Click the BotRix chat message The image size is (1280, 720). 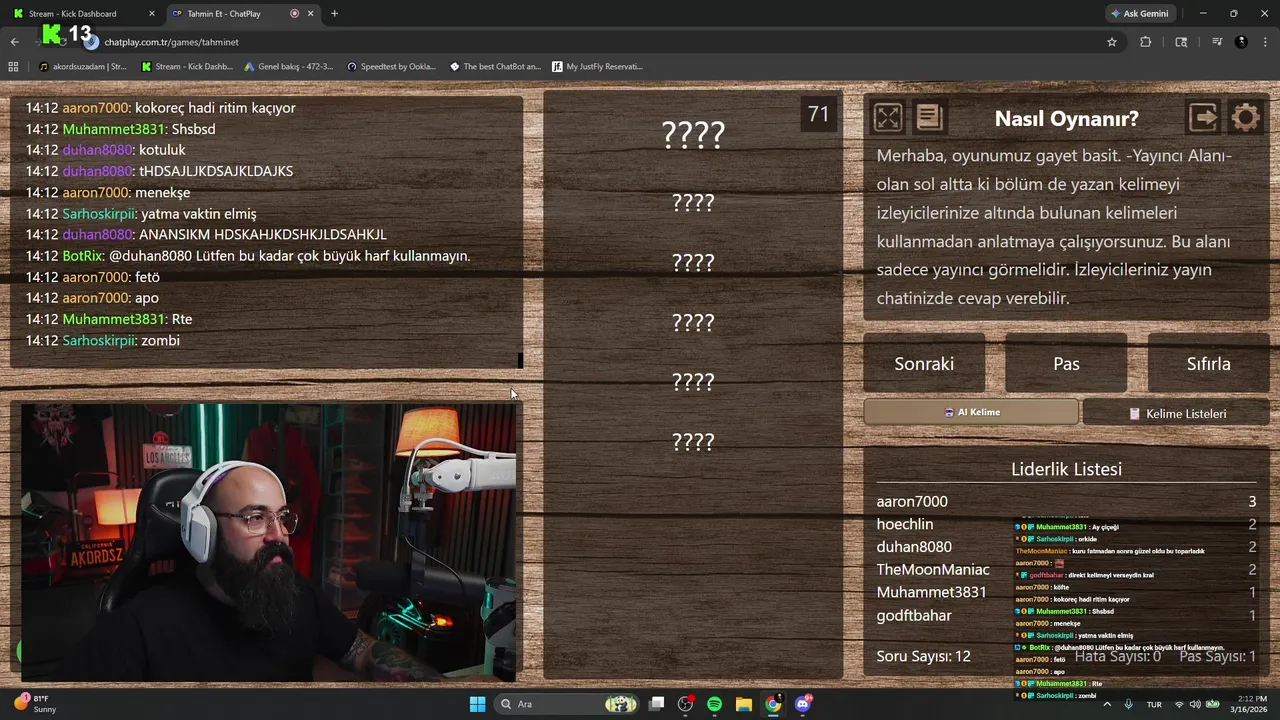(248, 256)
